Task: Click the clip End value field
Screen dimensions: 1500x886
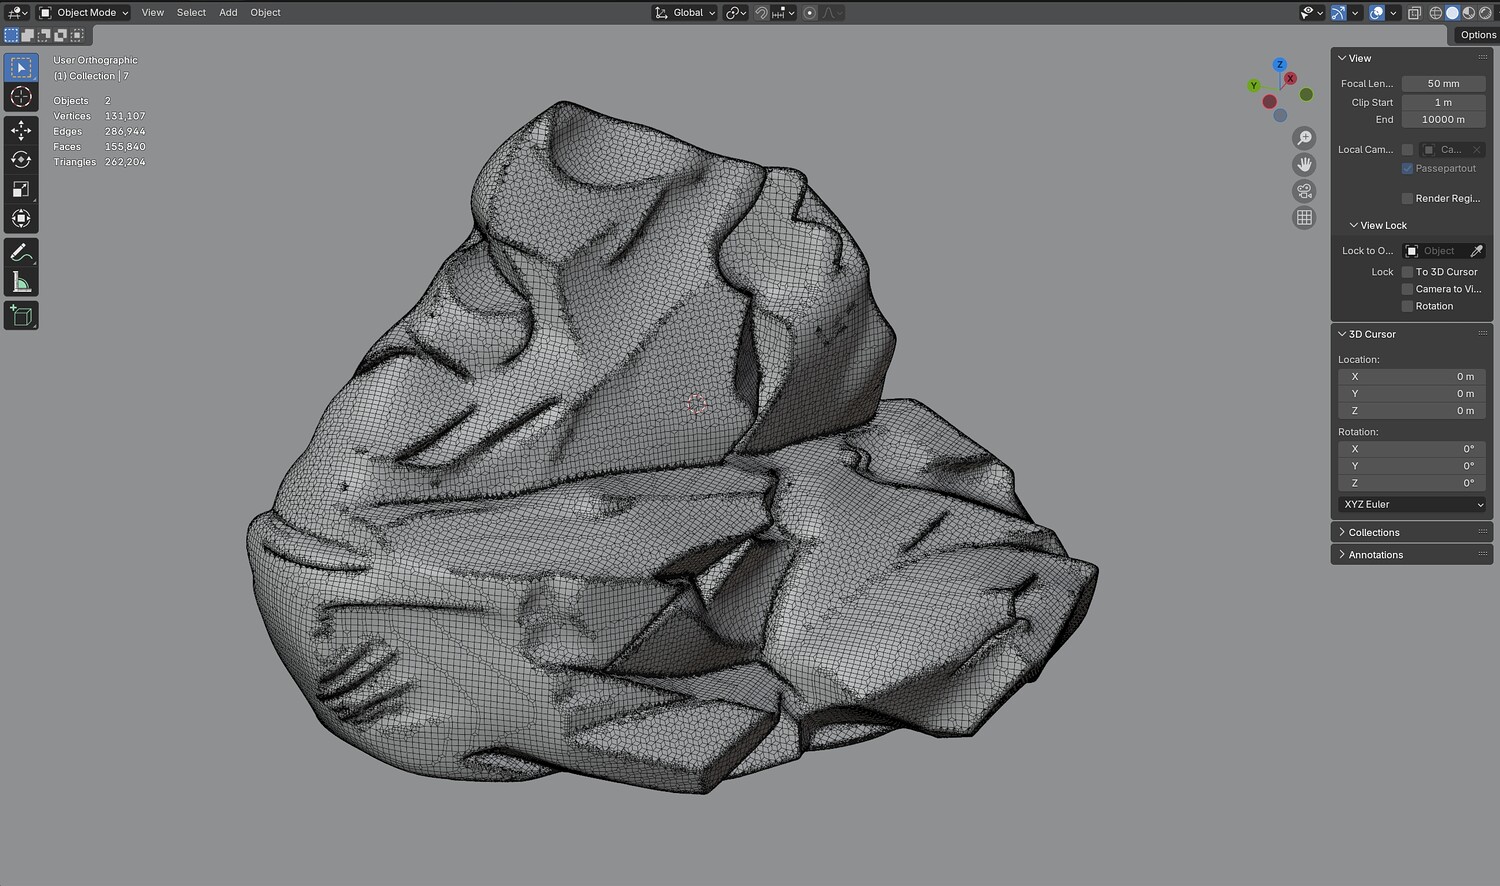Action: pyautogui.click(x=1443, y=120)
